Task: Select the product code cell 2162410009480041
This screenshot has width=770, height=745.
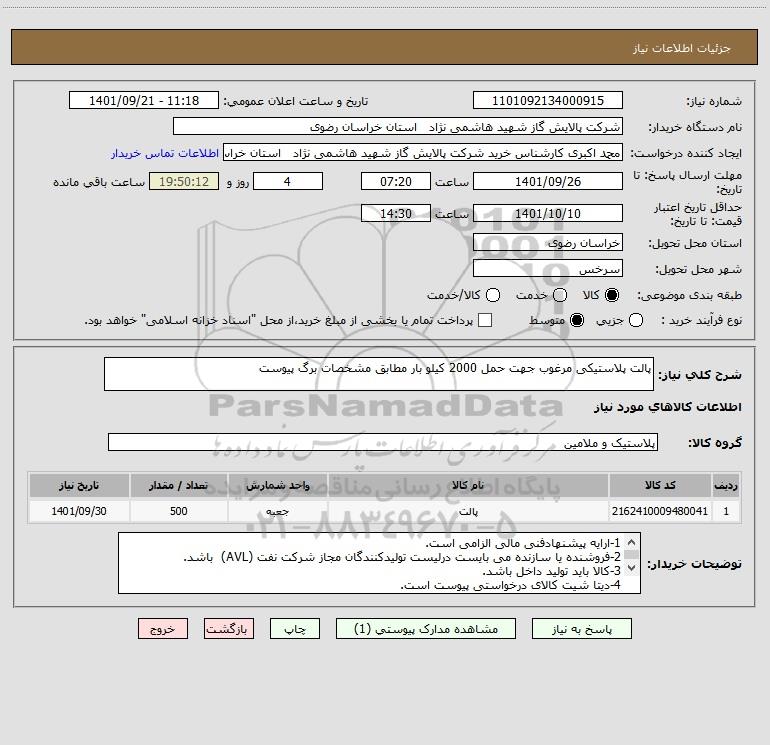Action: 670,511
